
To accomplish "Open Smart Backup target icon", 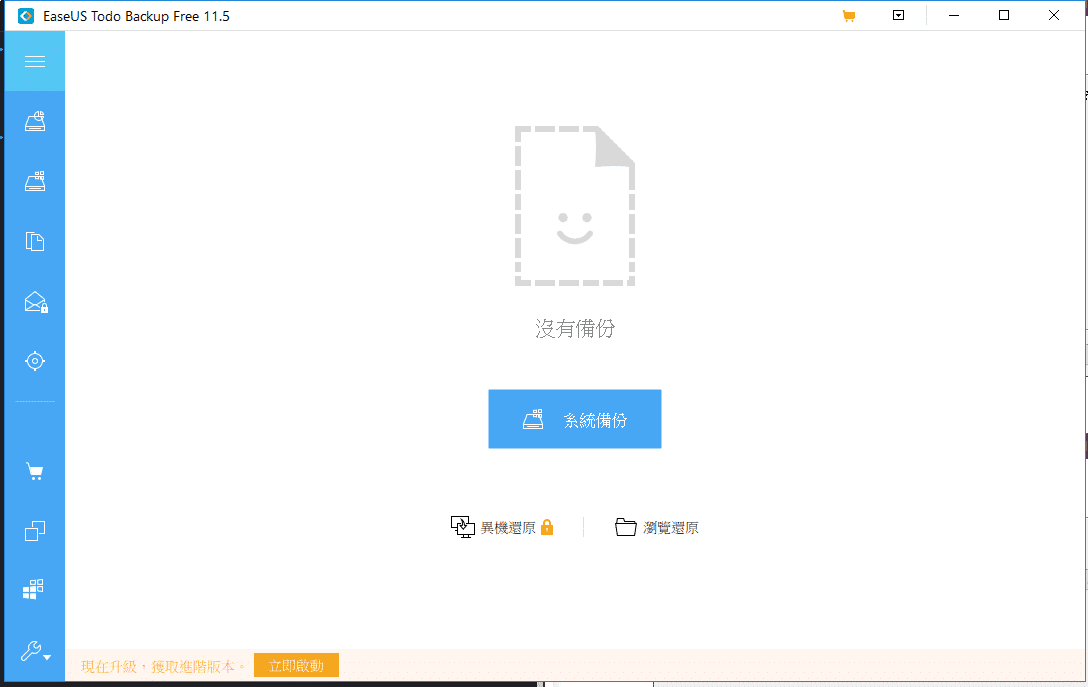I will (35, 361).
